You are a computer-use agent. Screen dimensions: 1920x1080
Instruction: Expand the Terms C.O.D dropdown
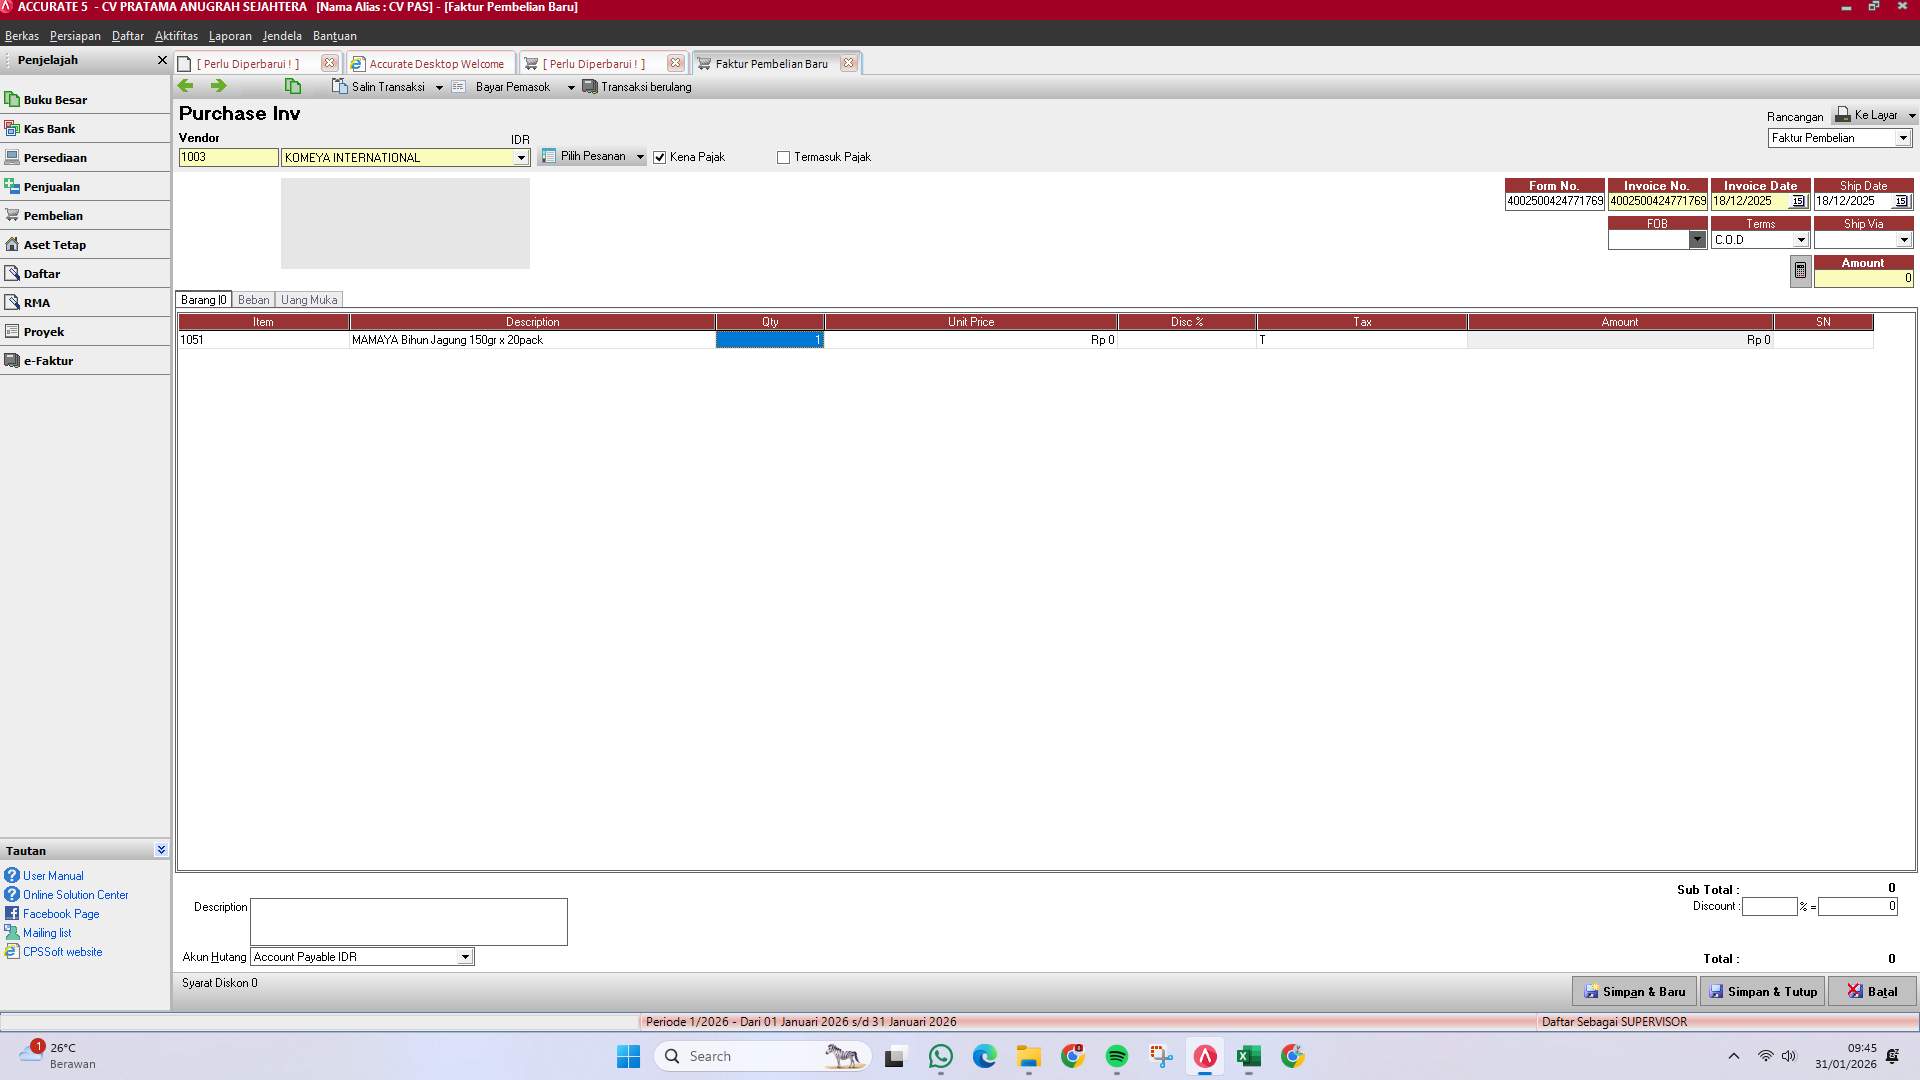(1801, 239)
